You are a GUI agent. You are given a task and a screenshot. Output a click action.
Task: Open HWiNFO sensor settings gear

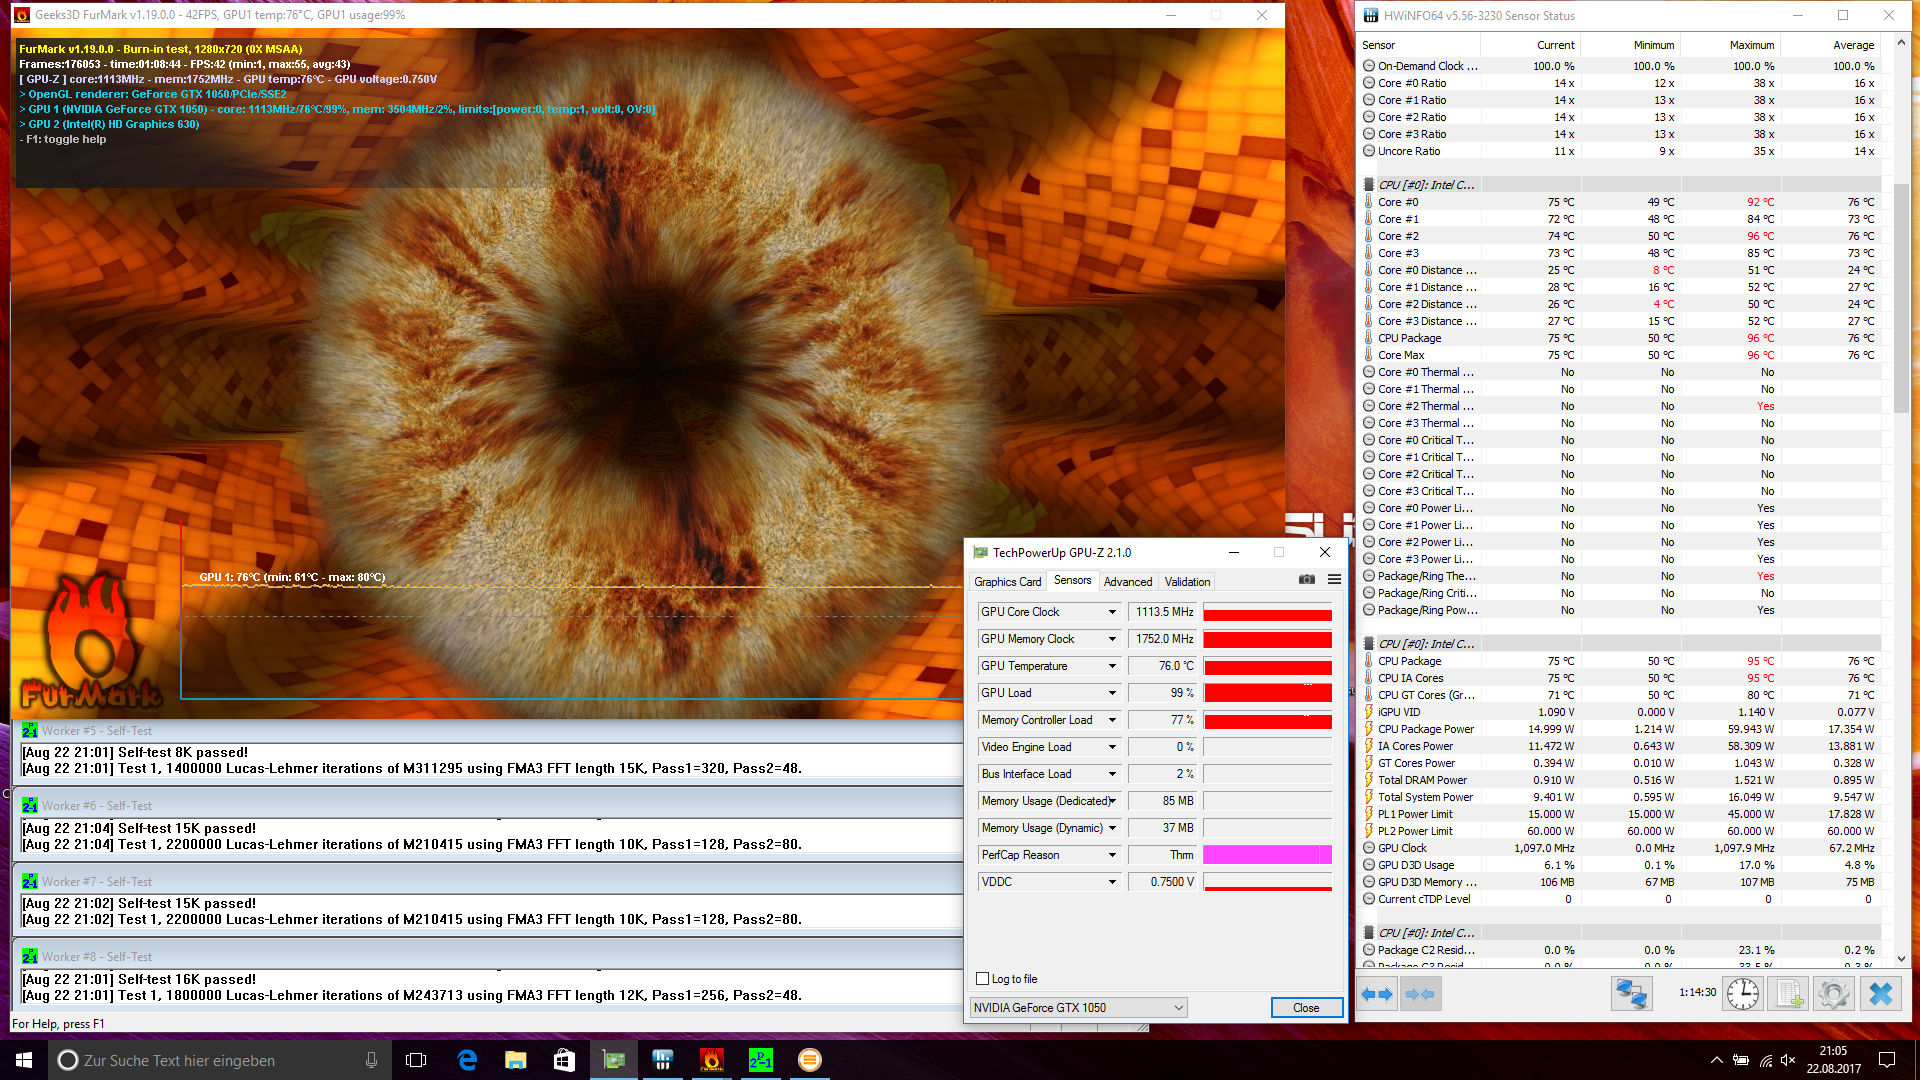(1833, 994)
